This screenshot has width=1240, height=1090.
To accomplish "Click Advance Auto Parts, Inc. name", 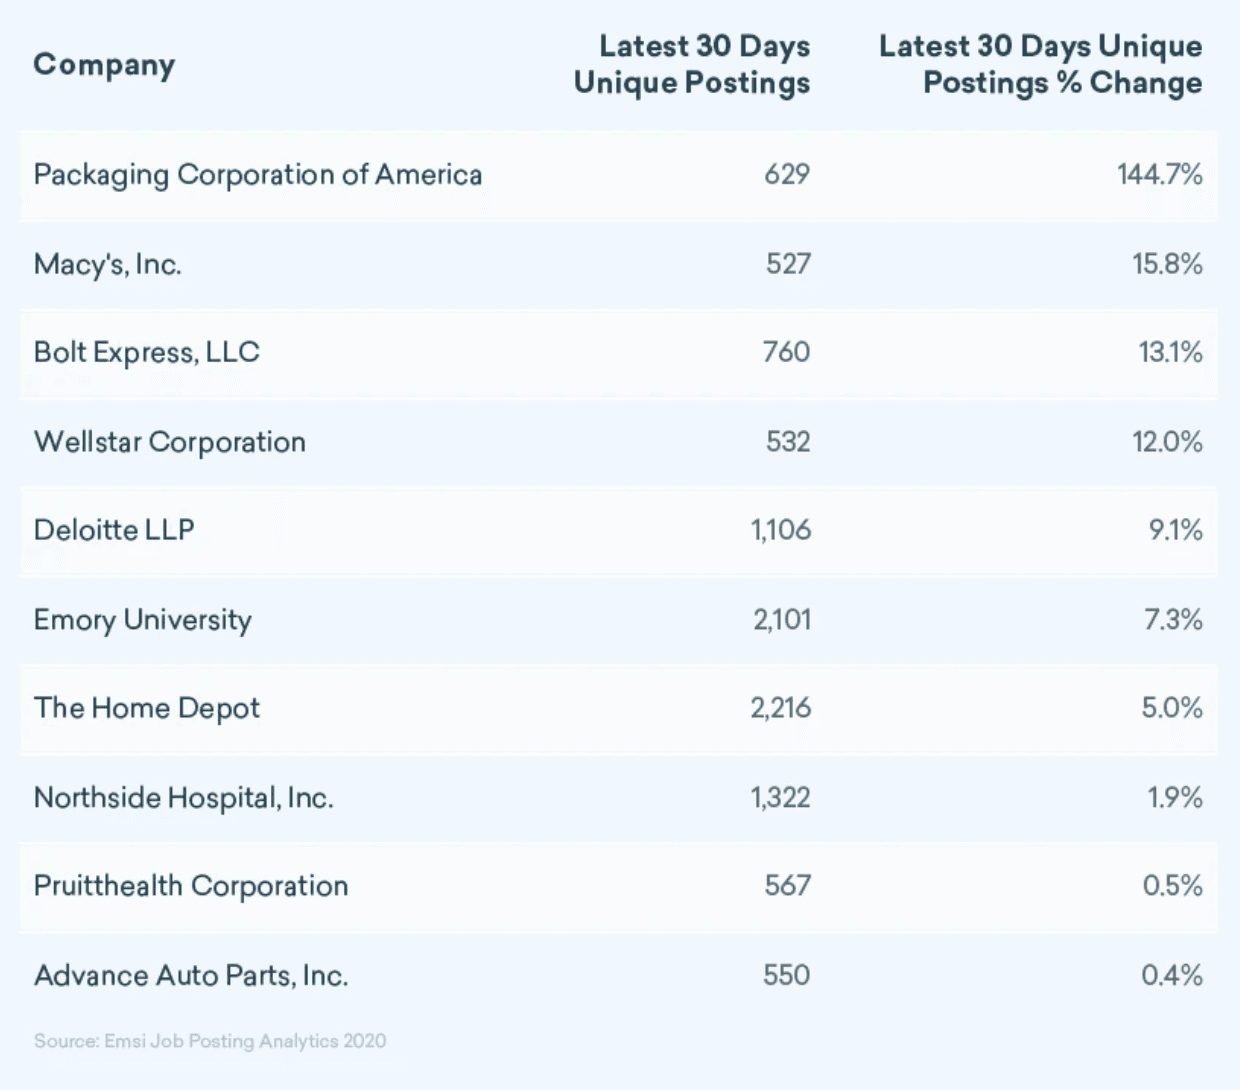I will (191, 975).
